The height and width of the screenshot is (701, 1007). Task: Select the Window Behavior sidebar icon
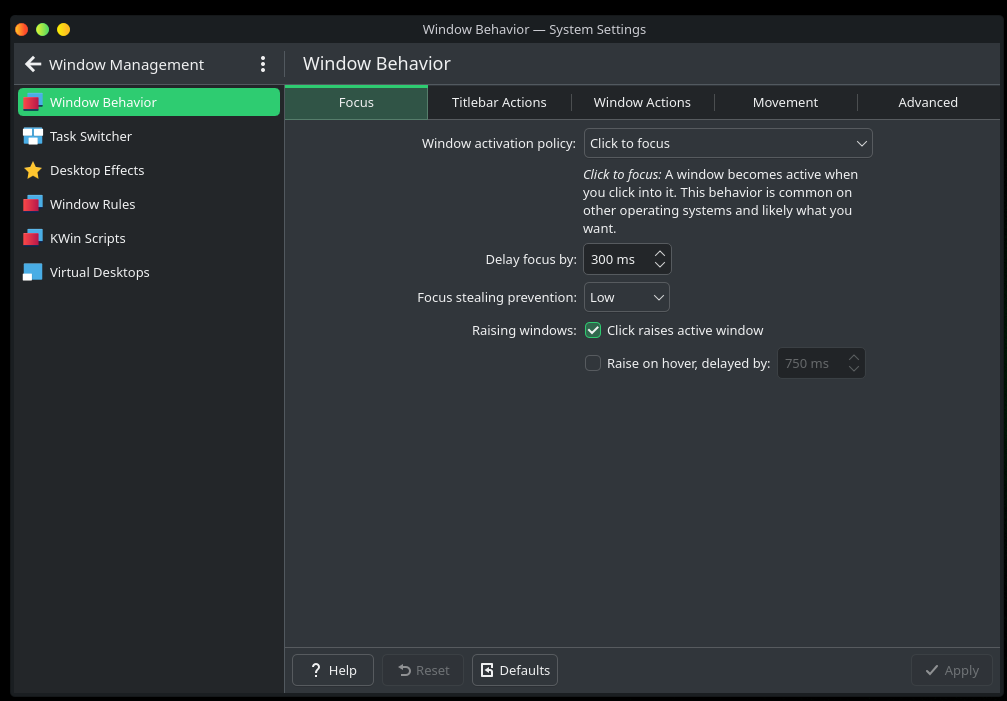click(33, 102)
